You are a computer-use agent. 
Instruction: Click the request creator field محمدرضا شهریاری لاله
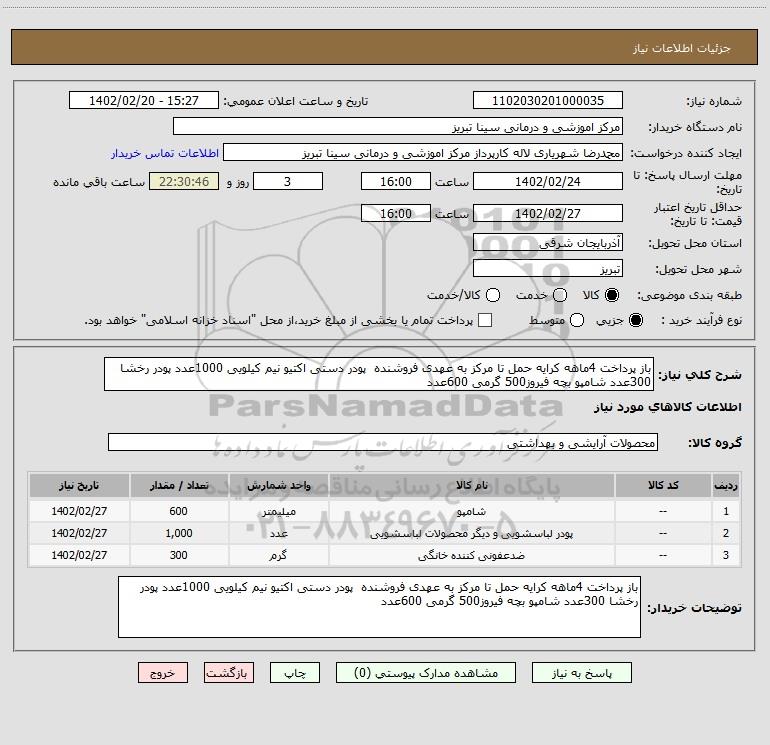pos(423,152)
